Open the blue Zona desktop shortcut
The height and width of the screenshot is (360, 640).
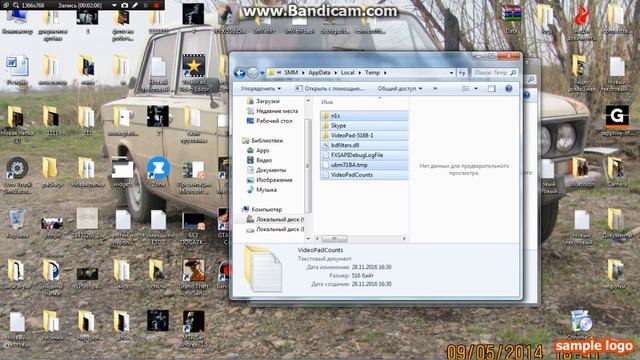coord(158,171)
